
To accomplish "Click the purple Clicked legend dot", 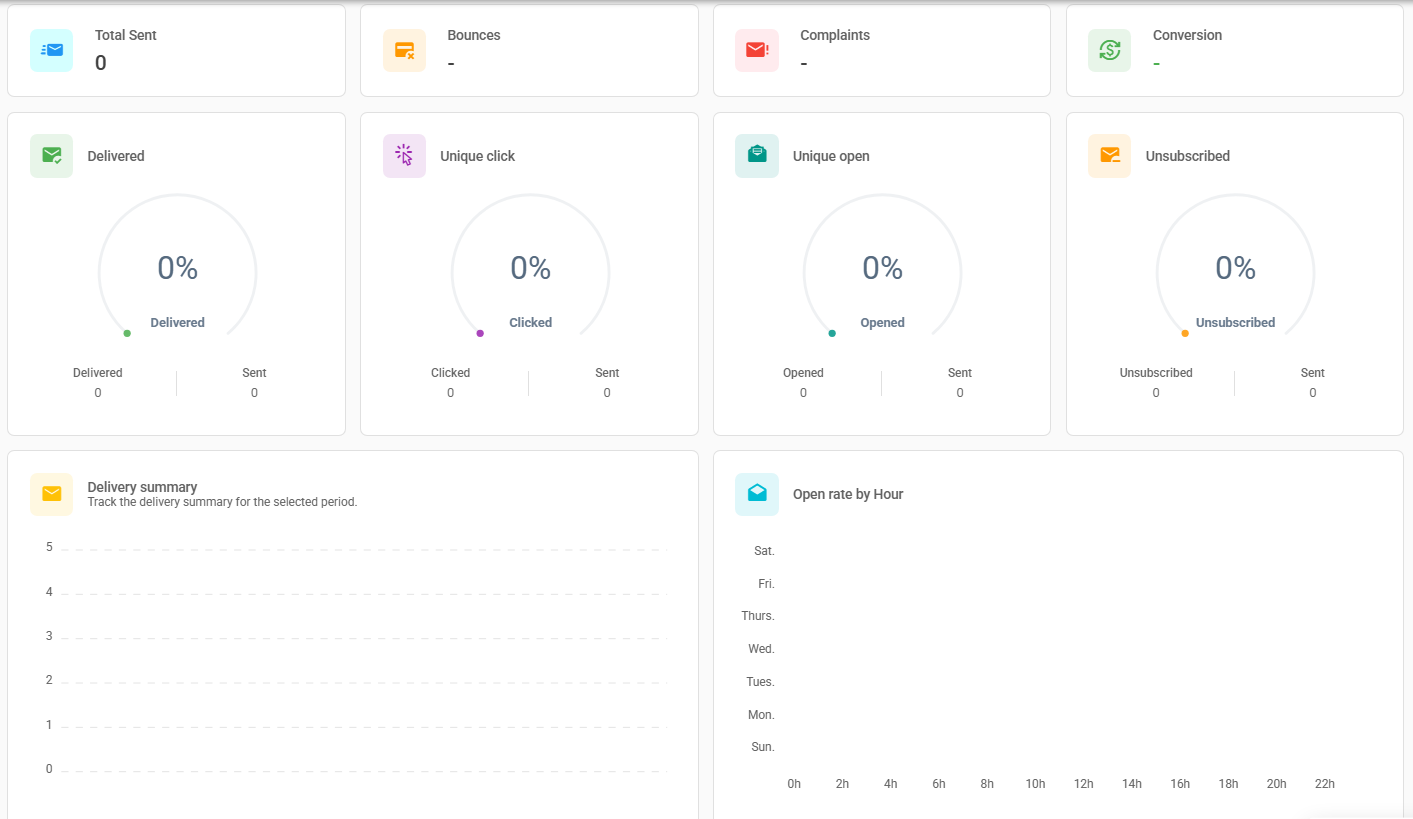I will [480, 333].
